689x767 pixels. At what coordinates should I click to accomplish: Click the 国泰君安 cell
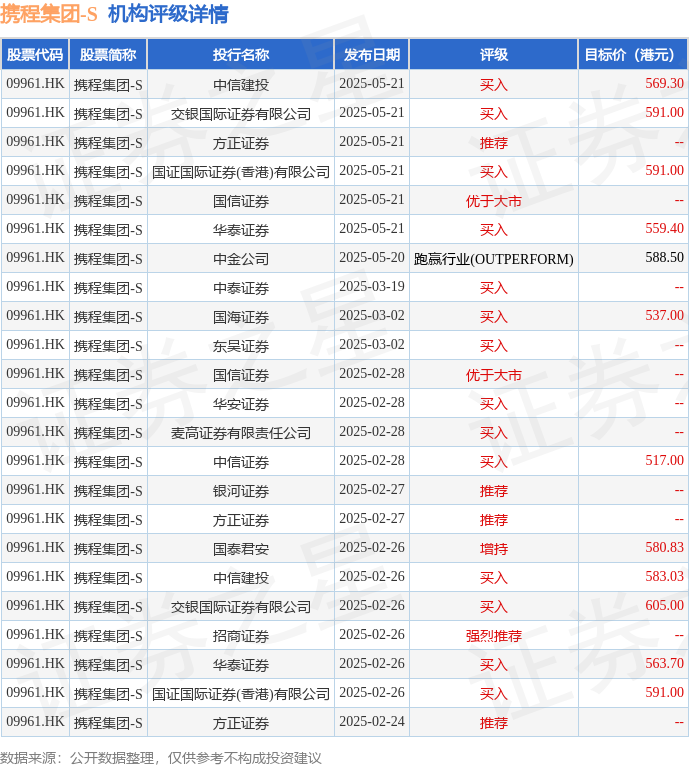pos(241,549)
